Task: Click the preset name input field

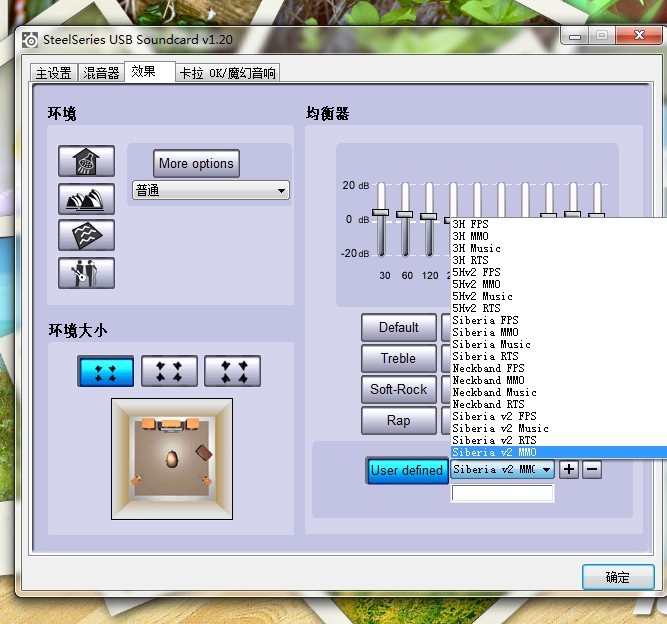Action: [502, 493]
